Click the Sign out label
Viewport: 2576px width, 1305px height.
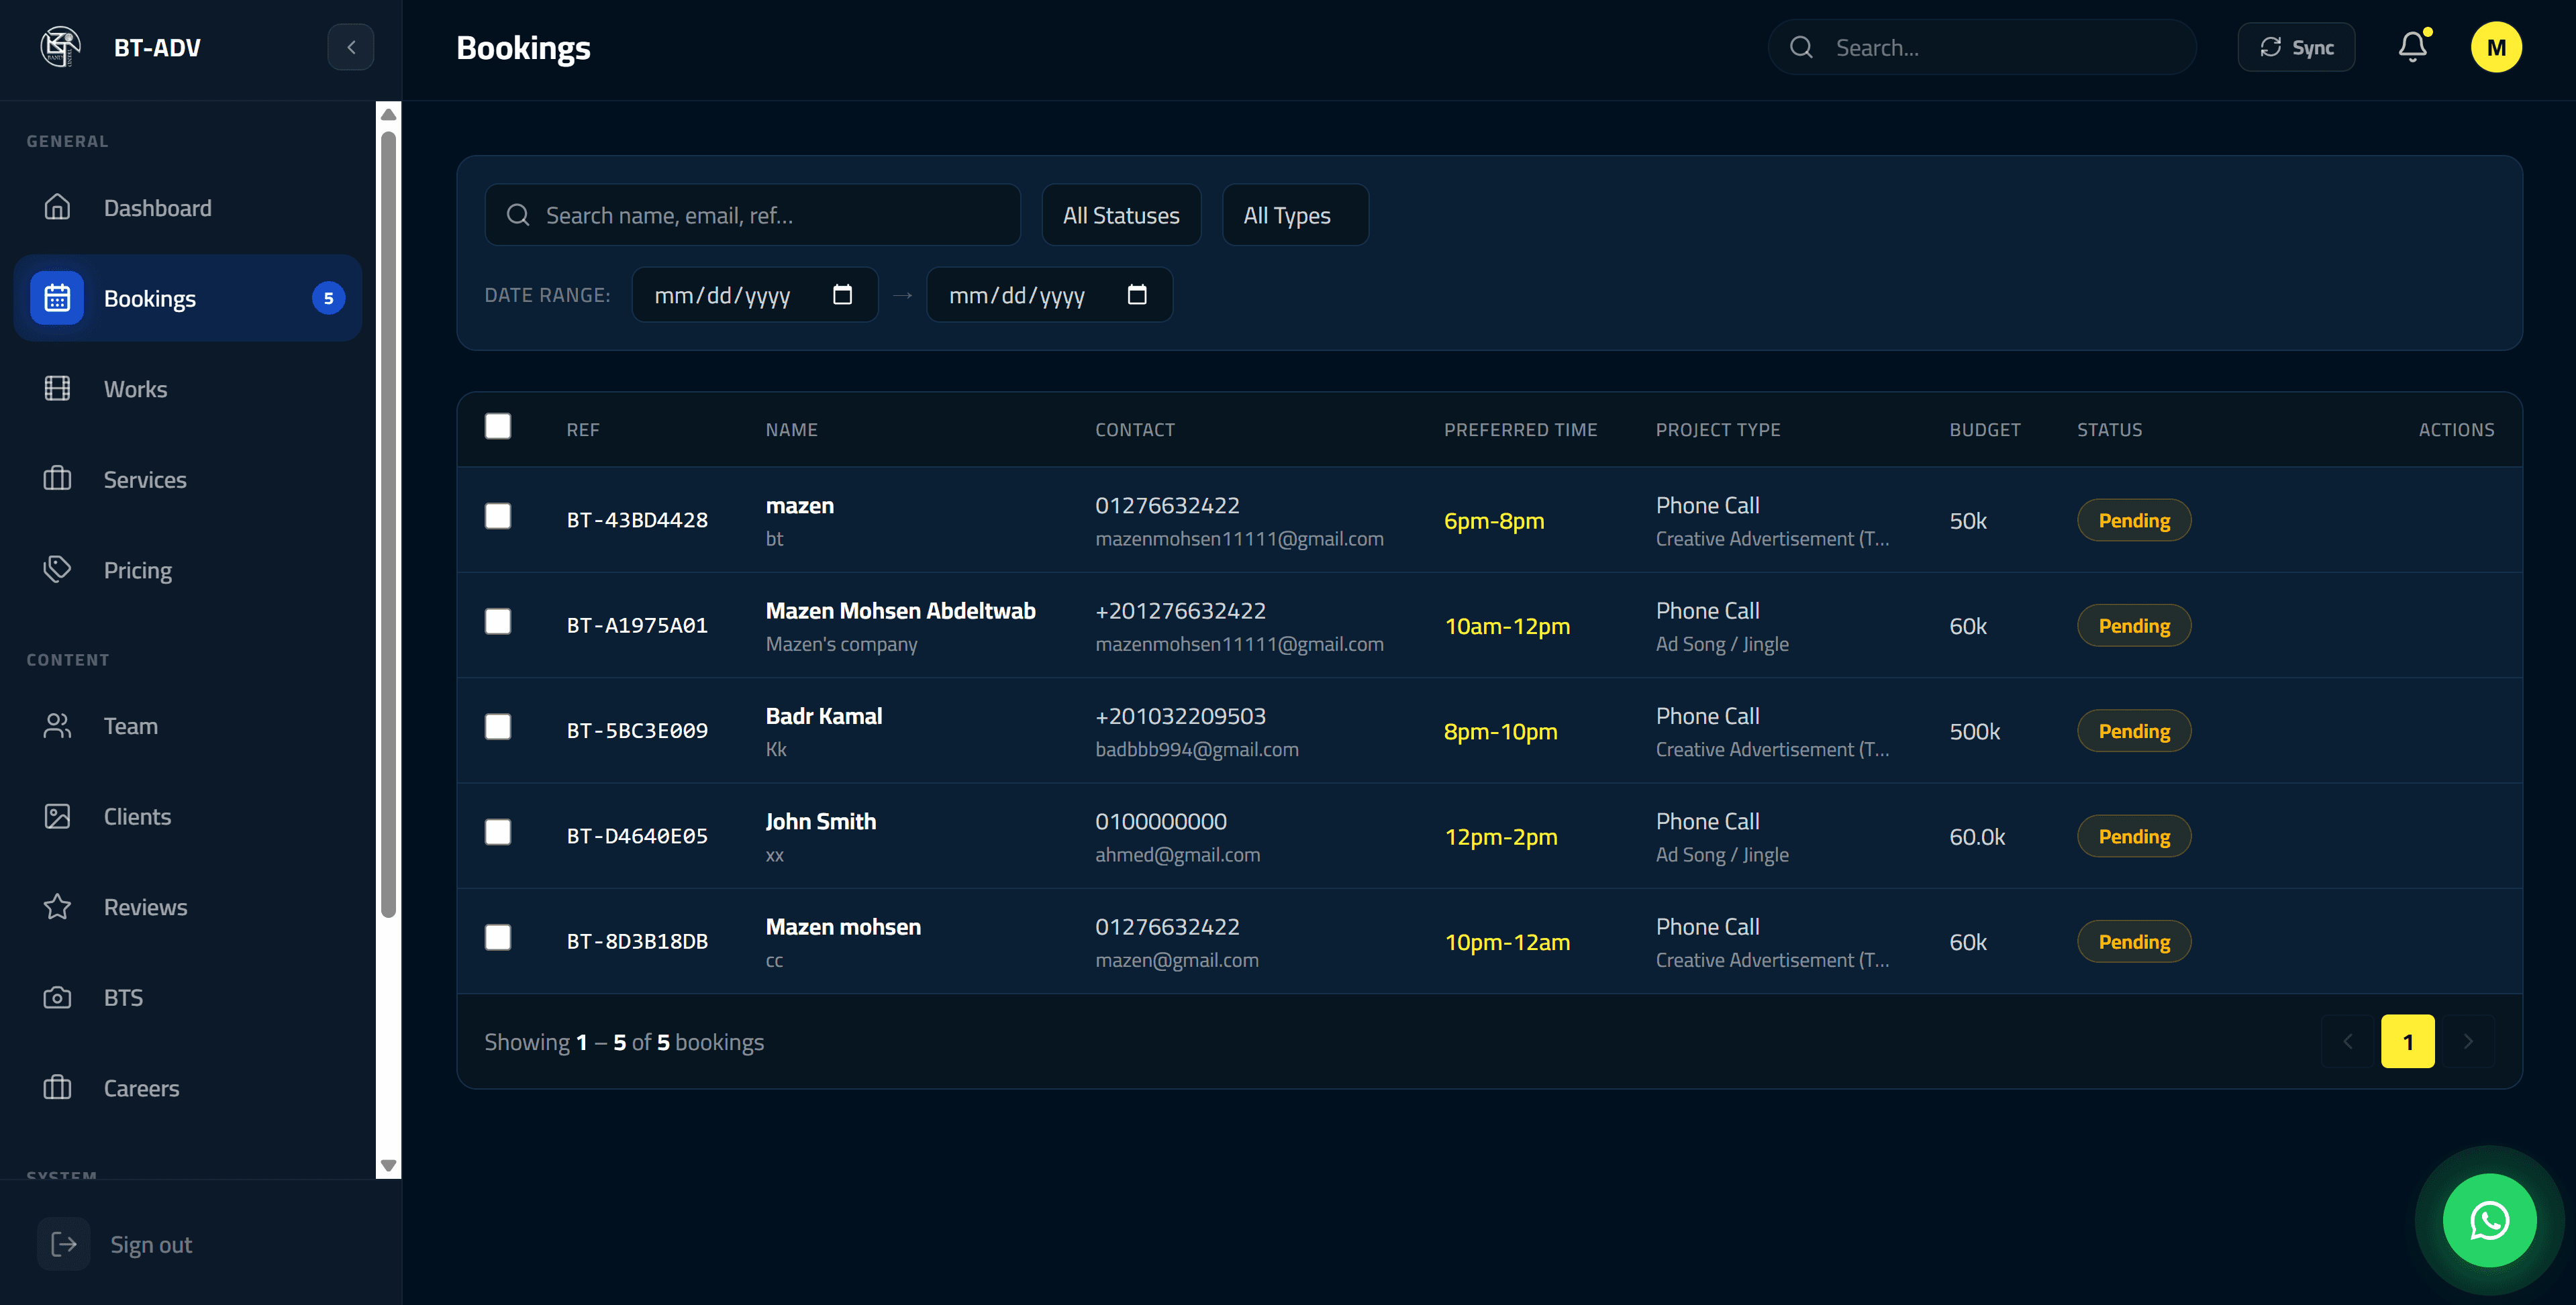pos(151,1245)
